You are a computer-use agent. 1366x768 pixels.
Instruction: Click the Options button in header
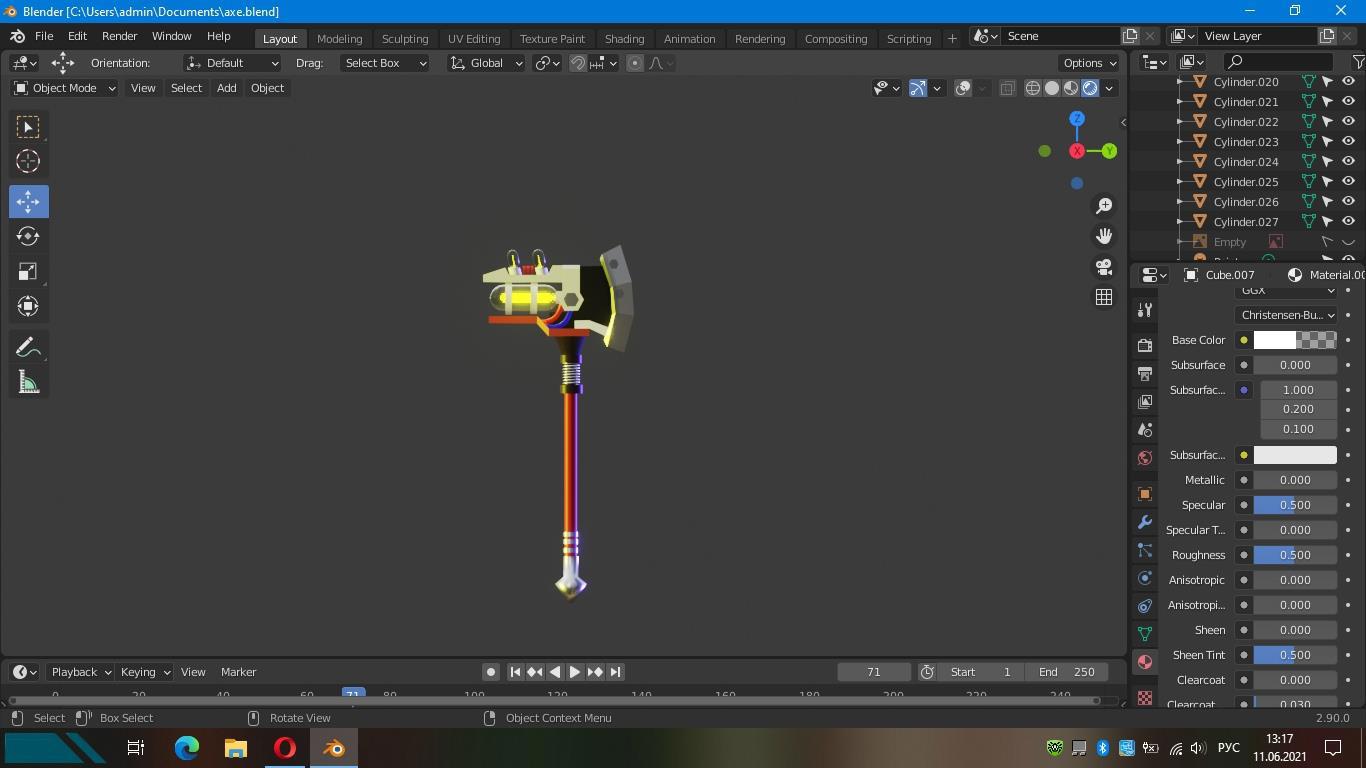pos(1089,63)
